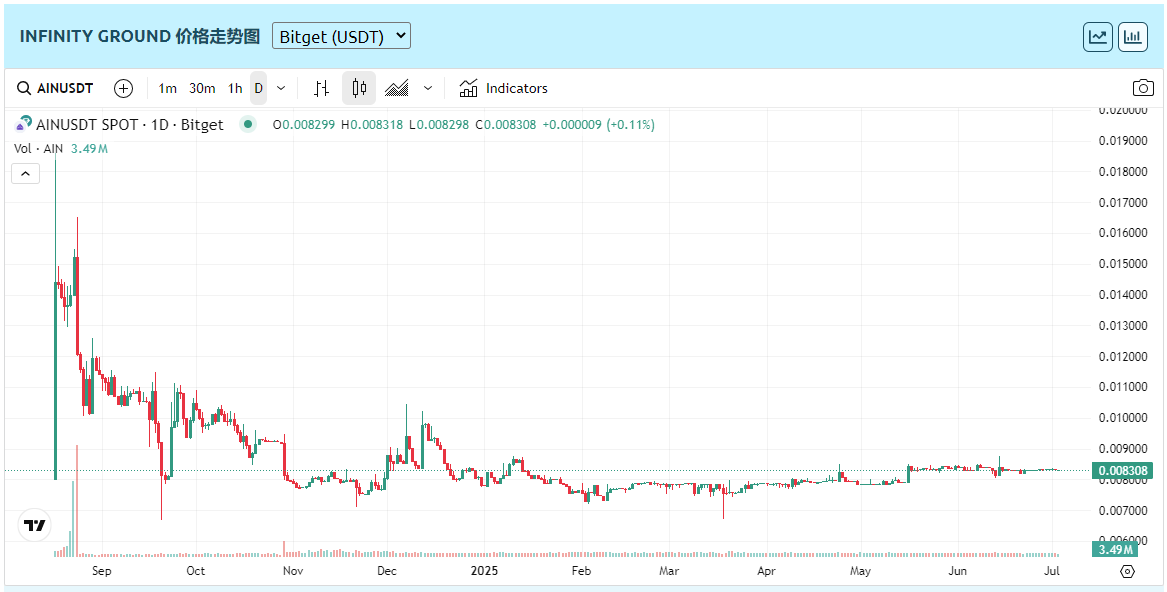
Task: Click the Nov label on time axis
Action: coord(293,571)
